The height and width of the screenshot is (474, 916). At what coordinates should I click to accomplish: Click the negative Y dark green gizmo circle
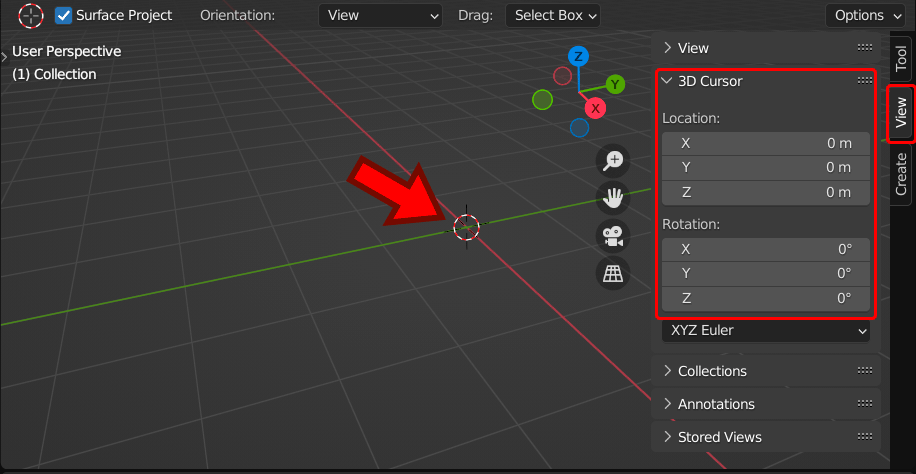pyautogui.click(x=543, y=100)
